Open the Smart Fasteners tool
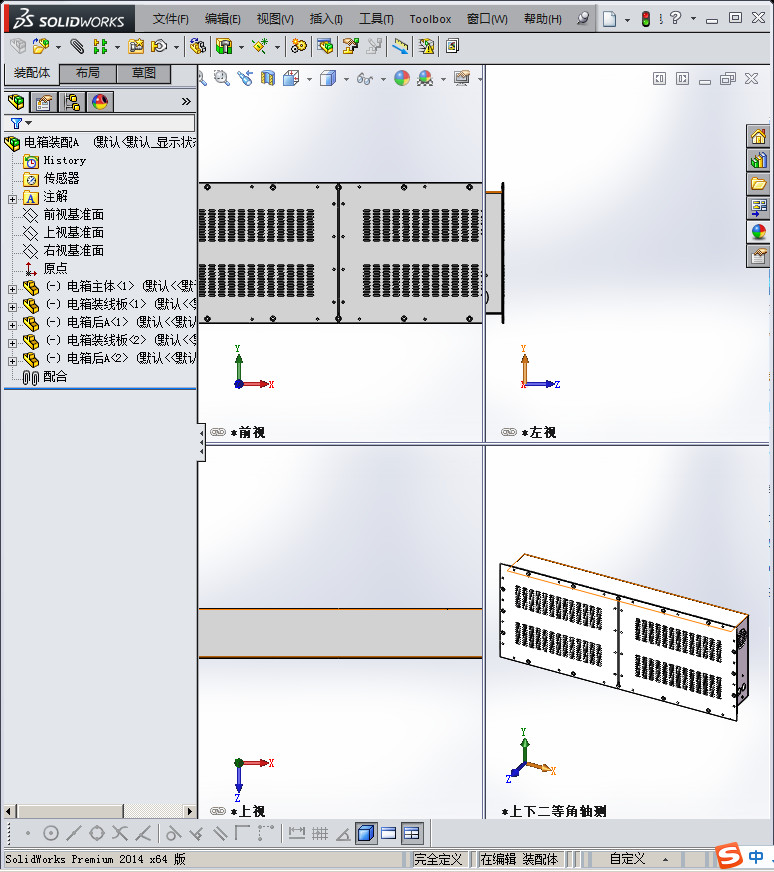Viewport: 774px width, 872px height. pyautogui.click(x=136, y=46)
